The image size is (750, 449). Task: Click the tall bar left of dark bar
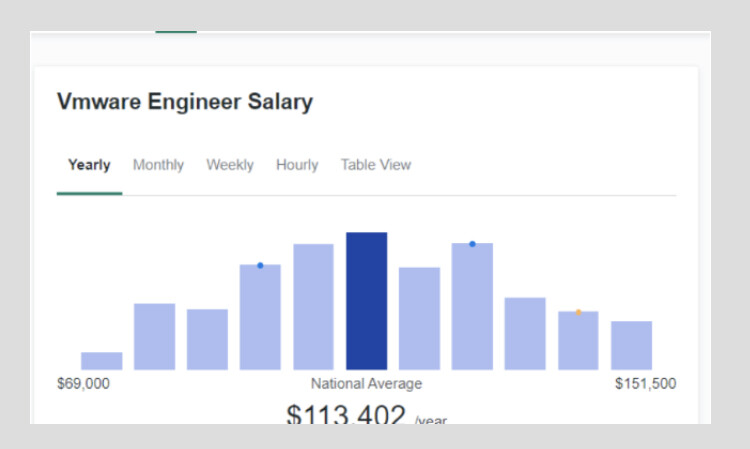click(313, 307)
